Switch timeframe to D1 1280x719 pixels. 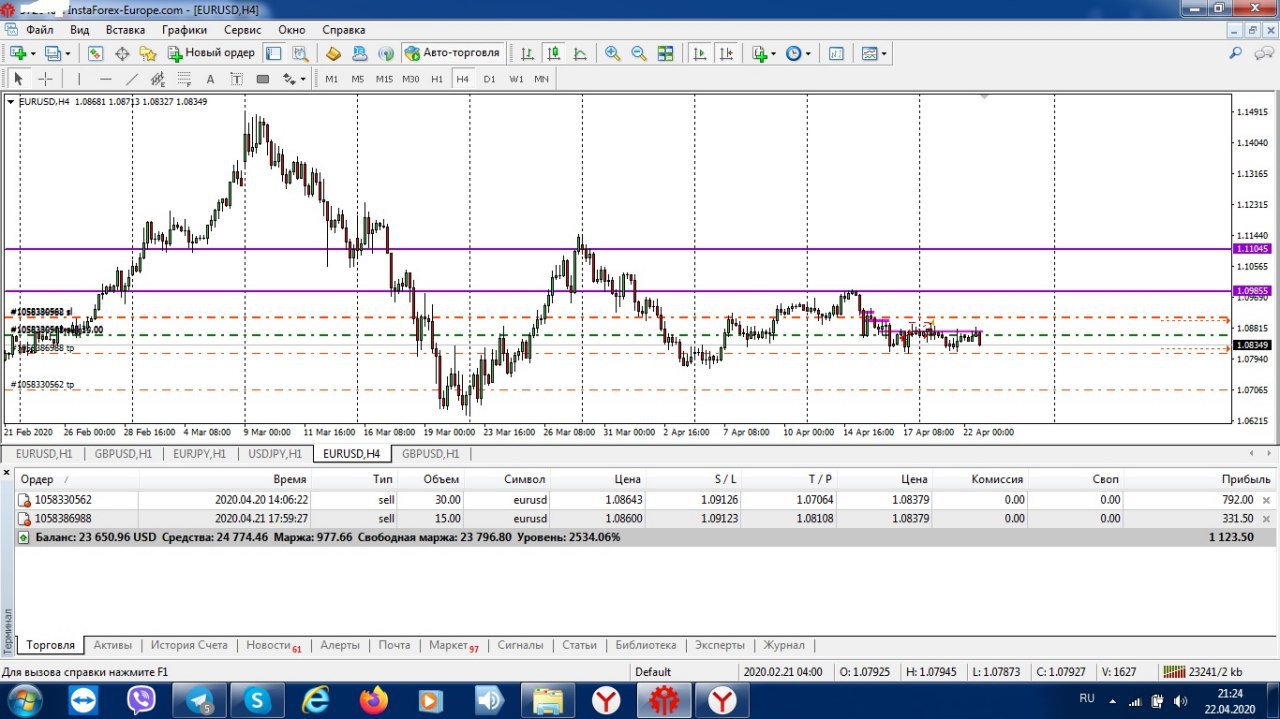[489, 79]
